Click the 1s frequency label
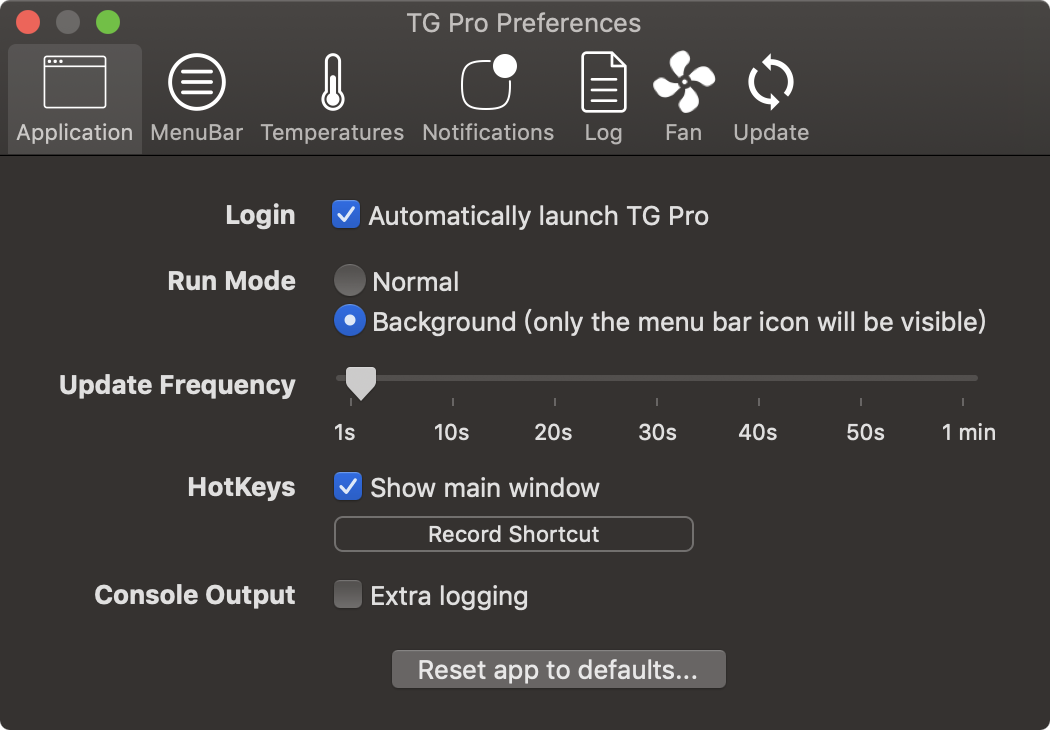The height and width of the screenshot is (730, 1050). [344, 433]
